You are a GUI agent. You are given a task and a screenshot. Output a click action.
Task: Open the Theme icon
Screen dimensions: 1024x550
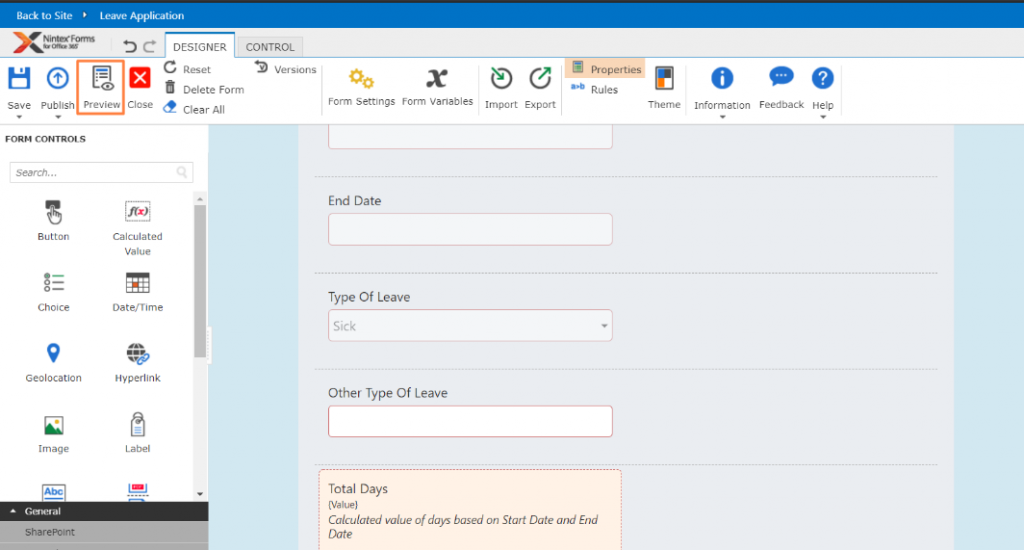point(664,80)
